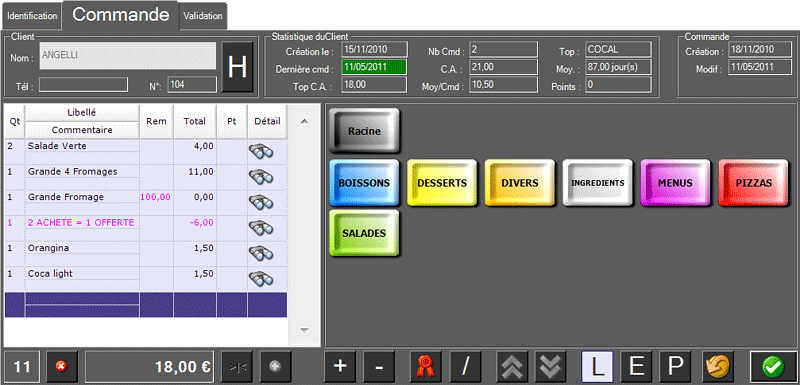Select the Grande Fromage label cell
Screen dimensions: 800x385
(x=82, y=197)
